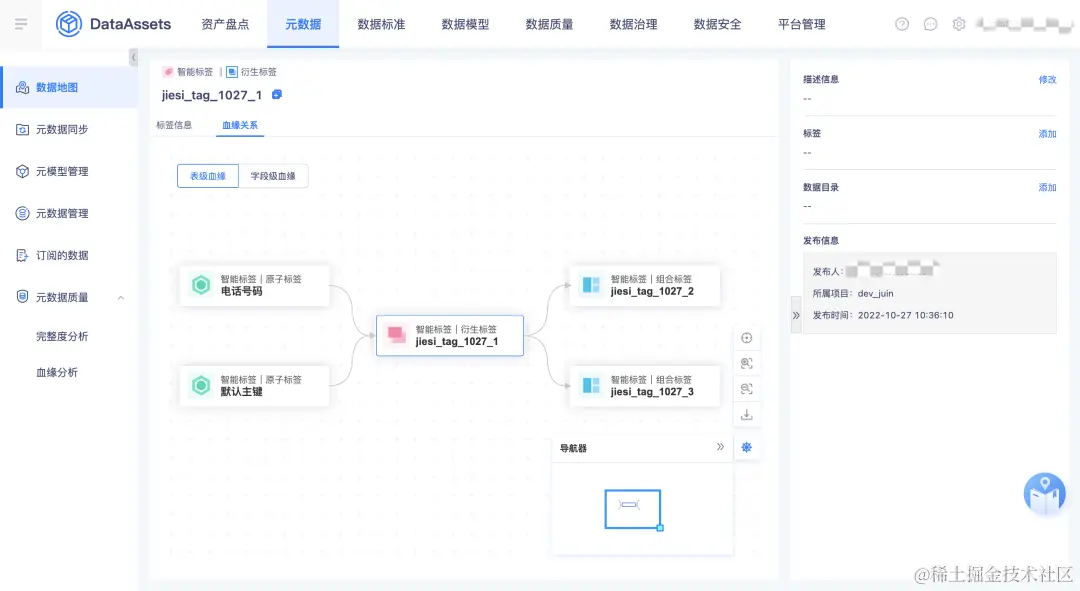The height and width of the screenshot is (591, 1080).
Task: Select the 电话号码 lineage node
Action: pos(254,285)
